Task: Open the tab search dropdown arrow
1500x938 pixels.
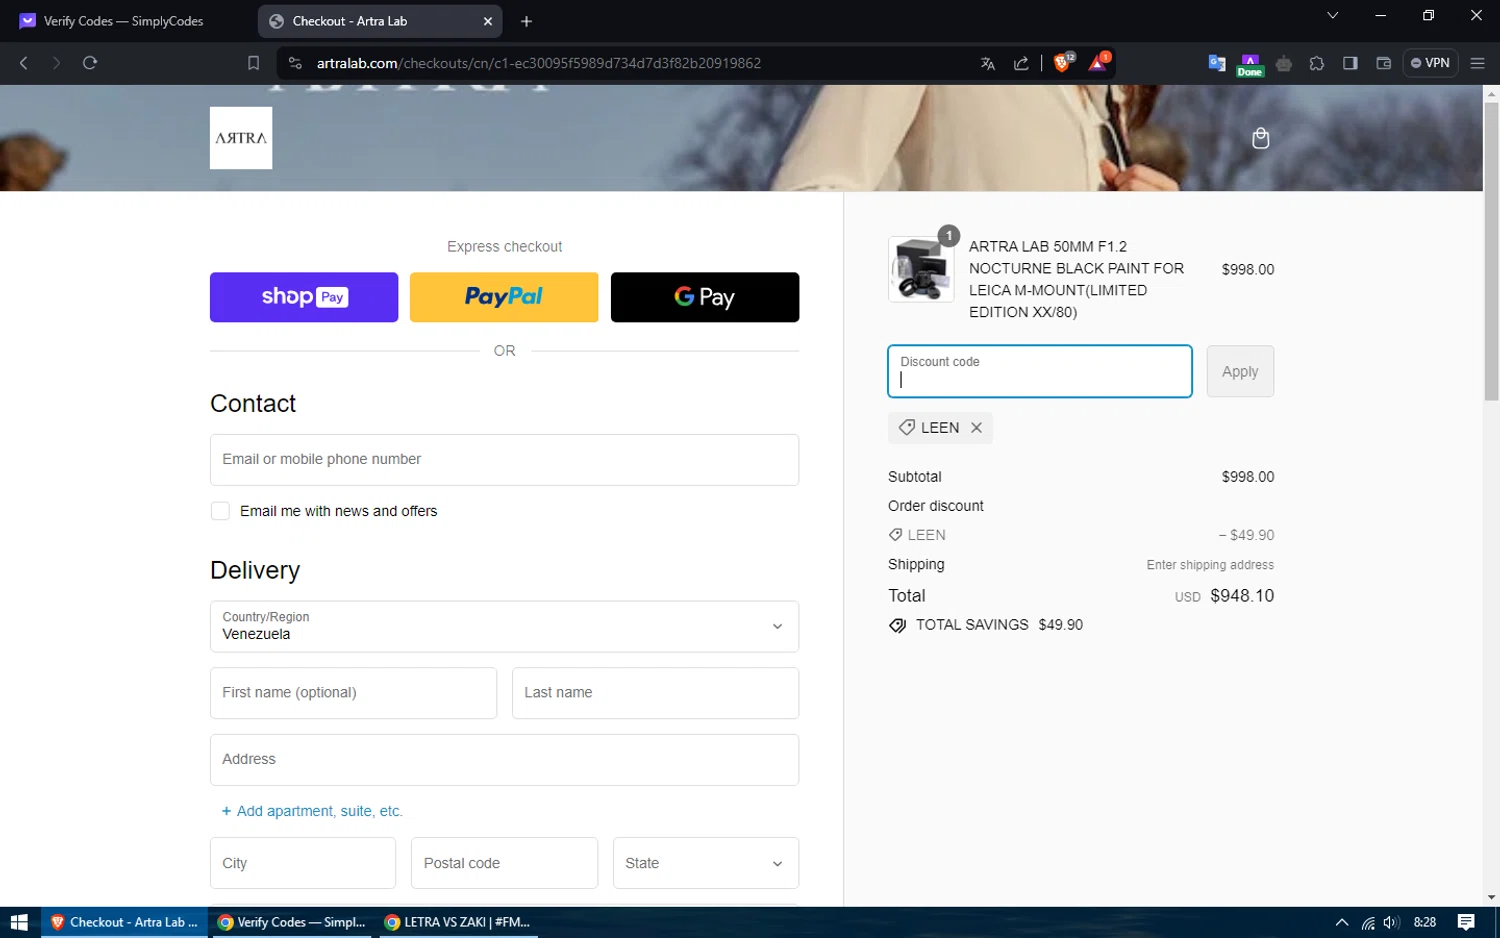Action: click(x=1332, y=15)
